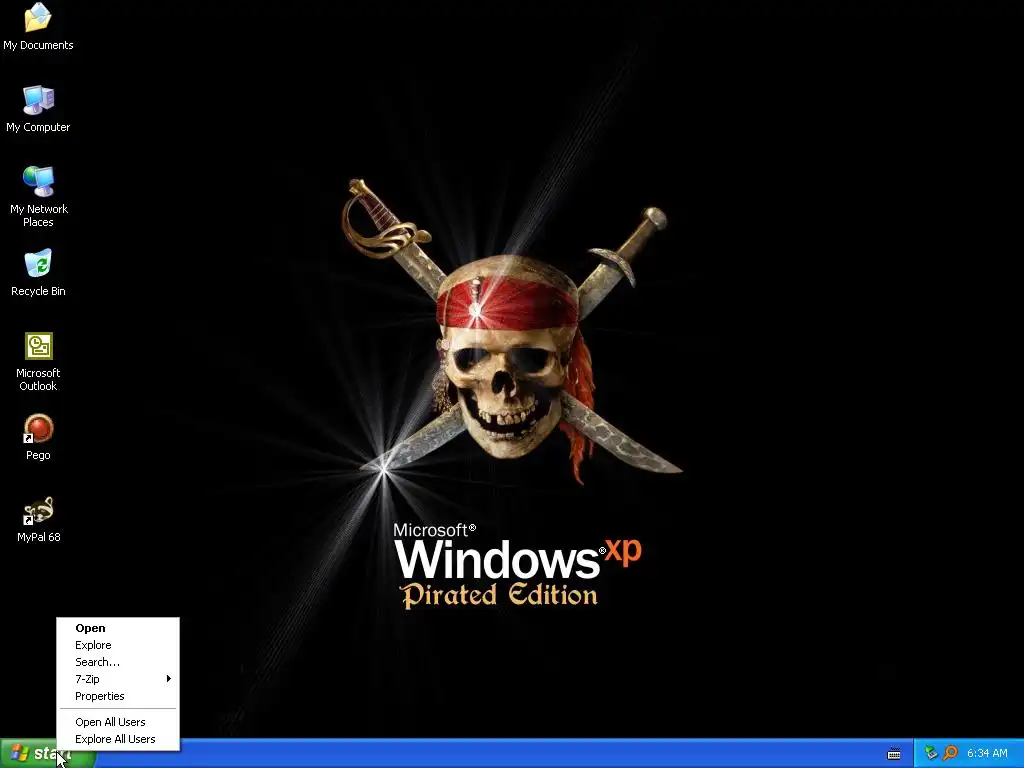Click the Start button
The image size is (1024, 768).
coord(48,754)
